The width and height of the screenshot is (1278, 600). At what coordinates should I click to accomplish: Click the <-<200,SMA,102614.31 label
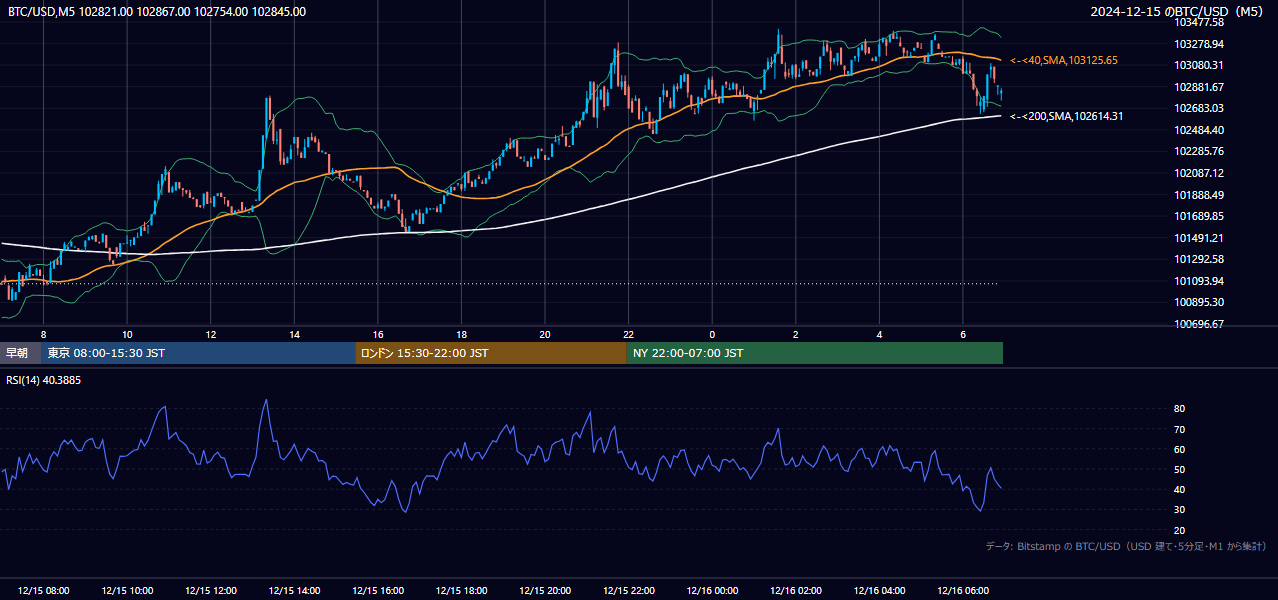[1066, 117]
